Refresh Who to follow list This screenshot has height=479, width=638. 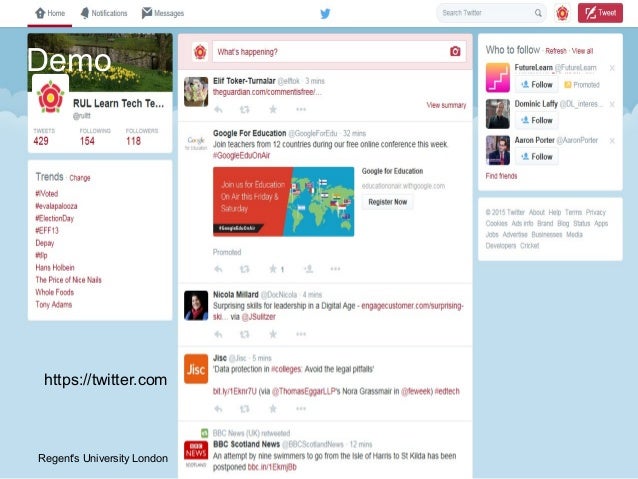point(556,51)
